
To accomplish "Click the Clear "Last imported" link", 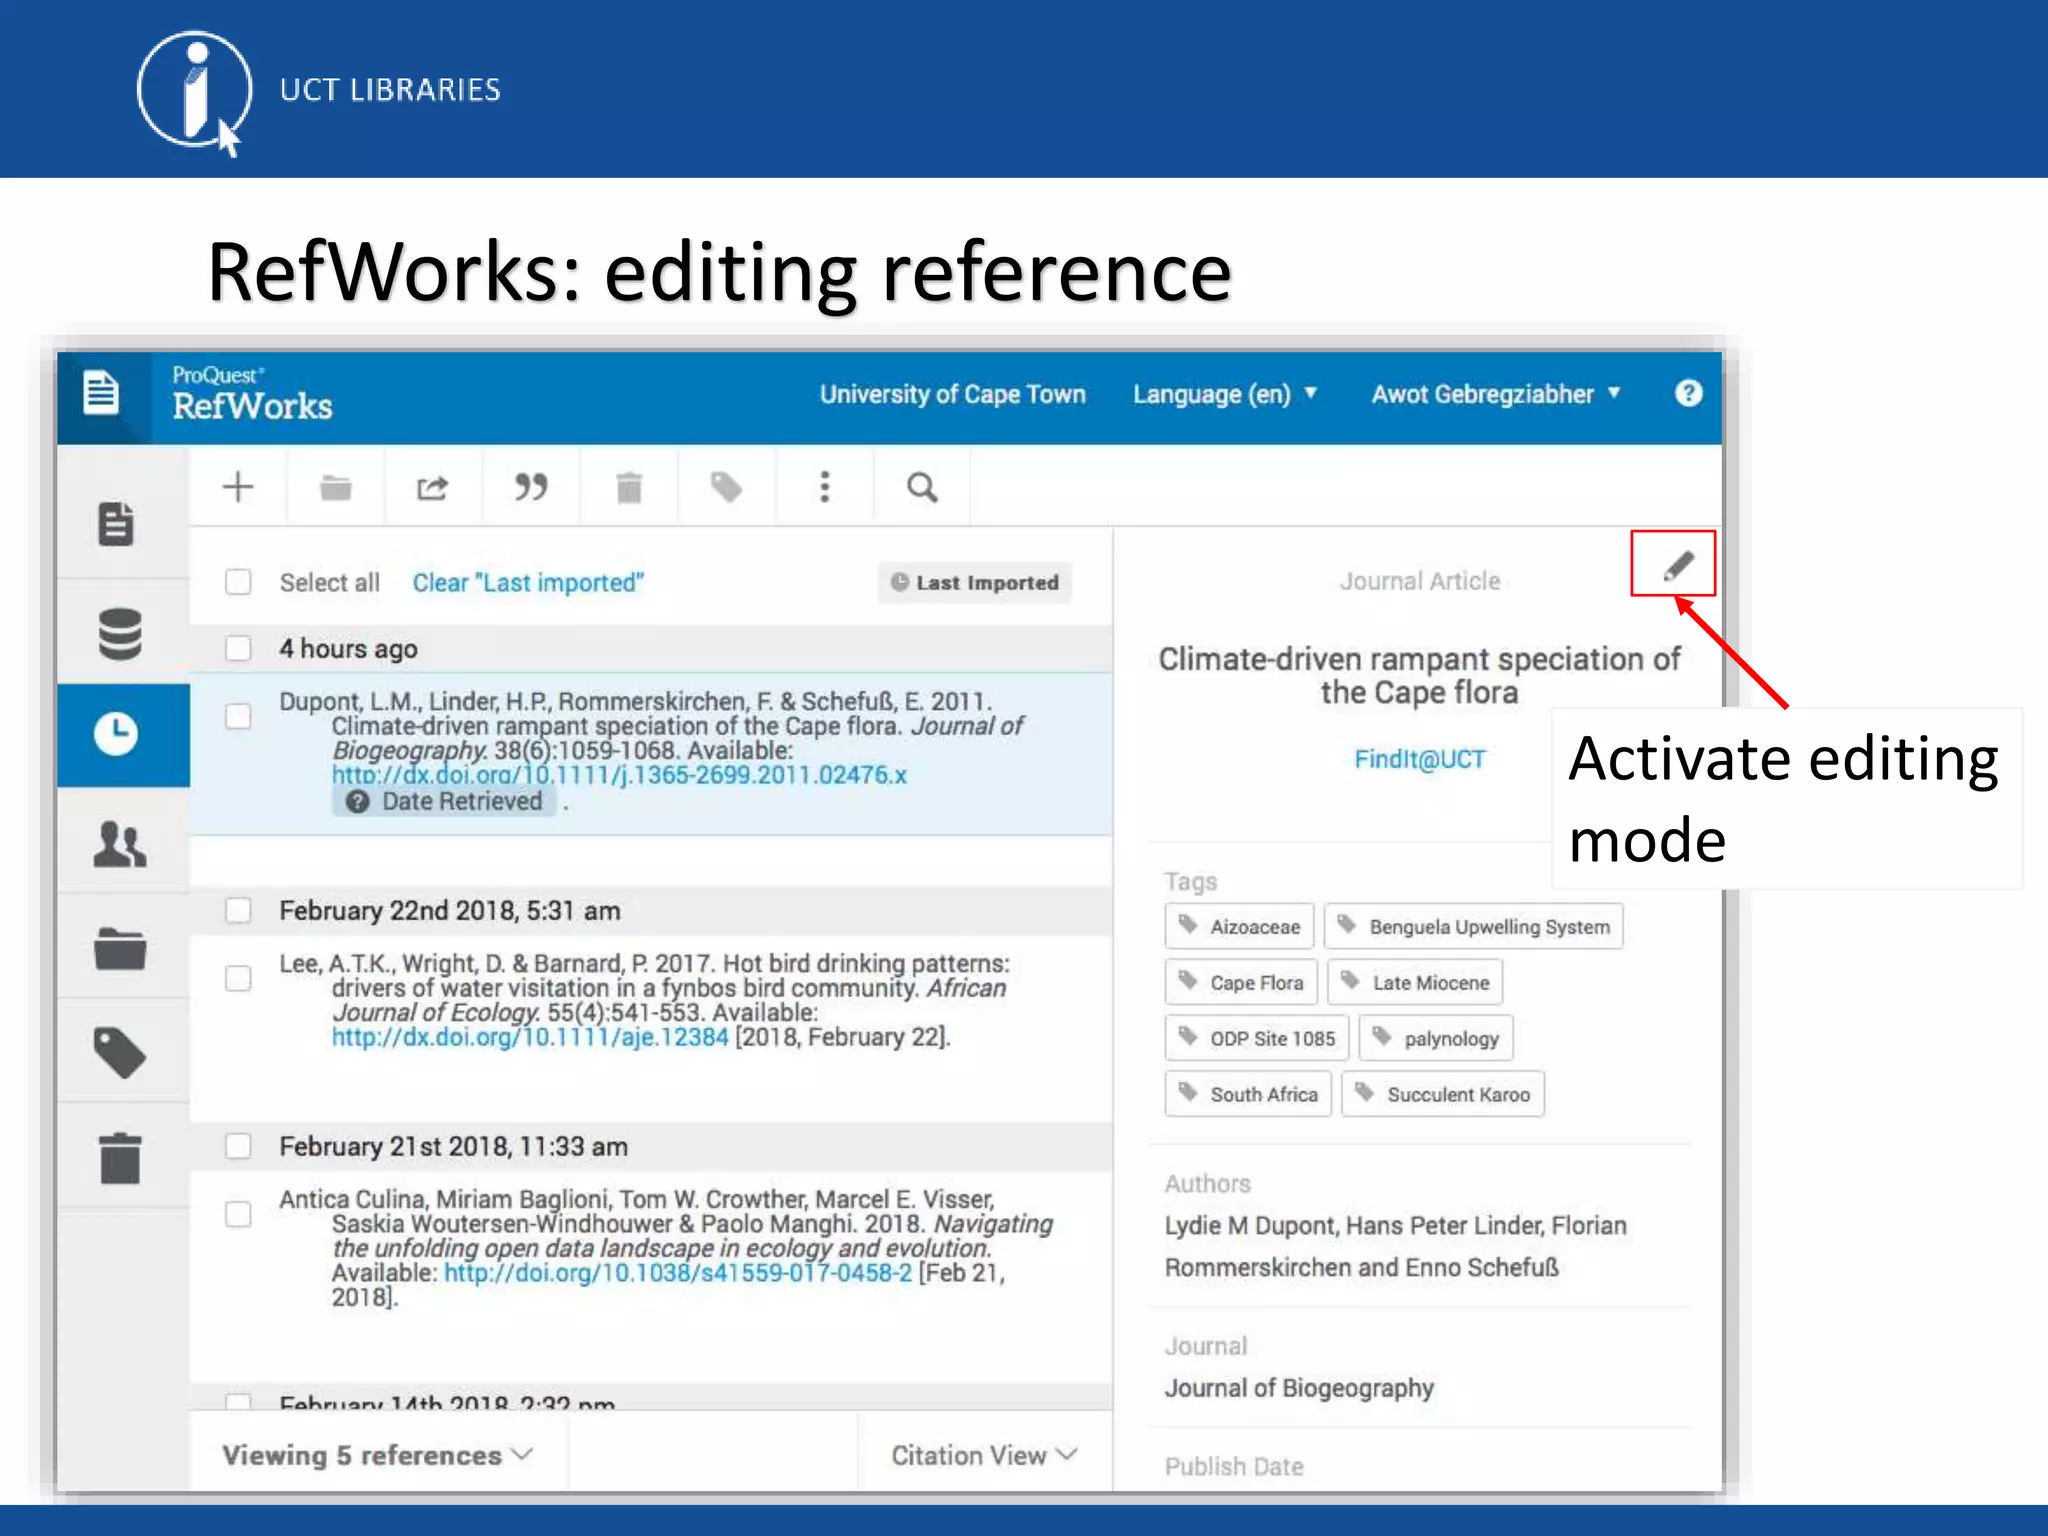I will click(528, 582).
